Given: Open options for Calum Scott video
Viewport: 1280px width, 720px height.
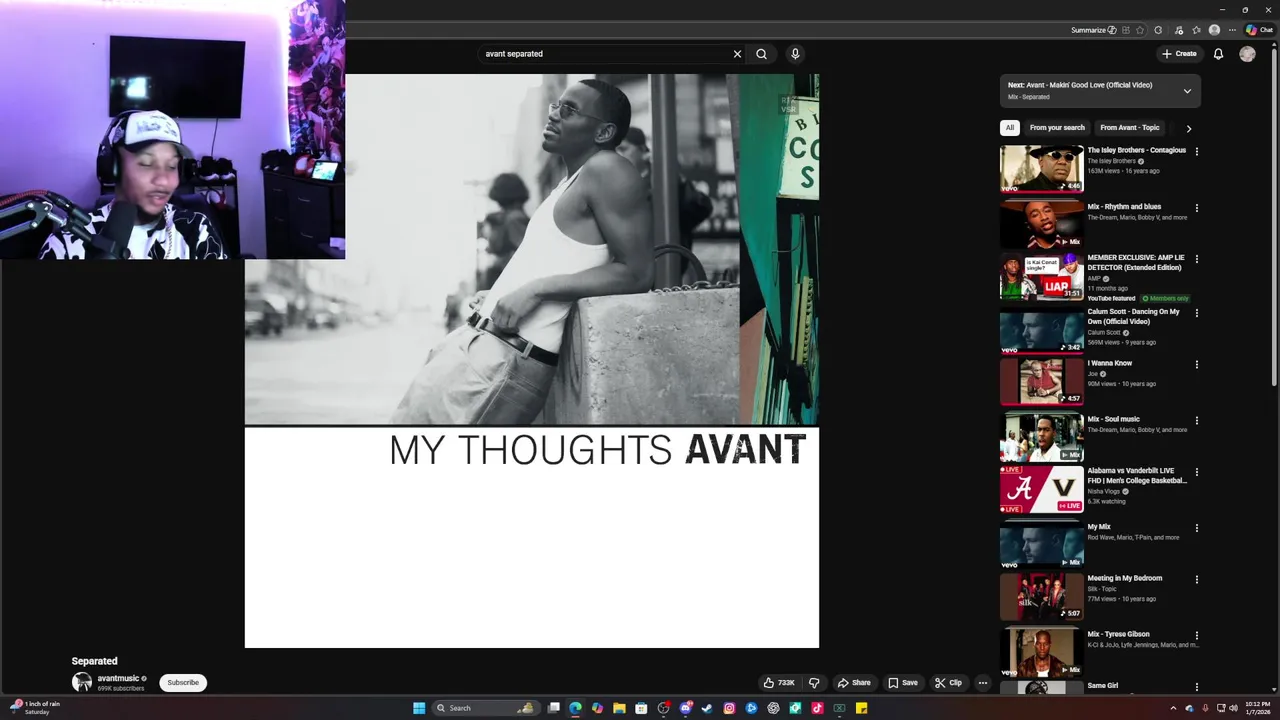Looking at the screenshot, I should [x=1196, y=313].
